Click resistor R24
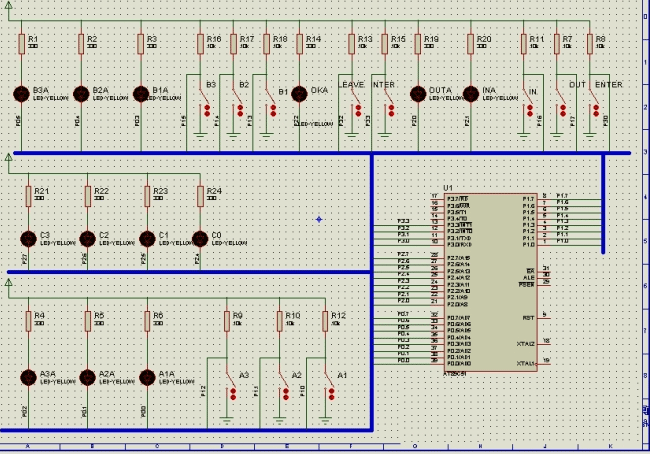 (x=200, y=196)
